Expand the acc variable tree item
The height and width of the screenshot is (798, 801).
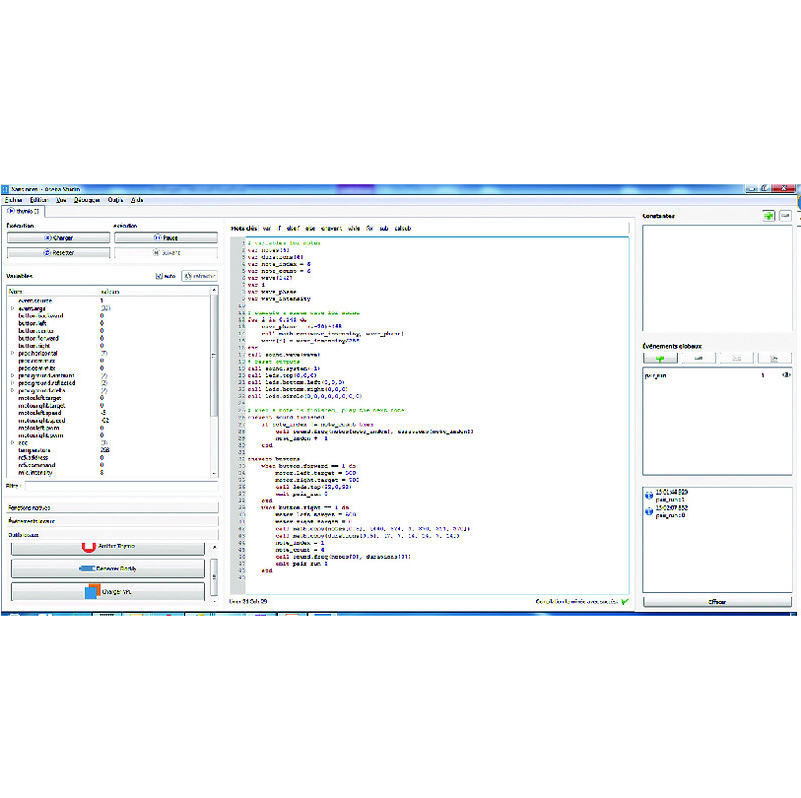tap(13, 442)
